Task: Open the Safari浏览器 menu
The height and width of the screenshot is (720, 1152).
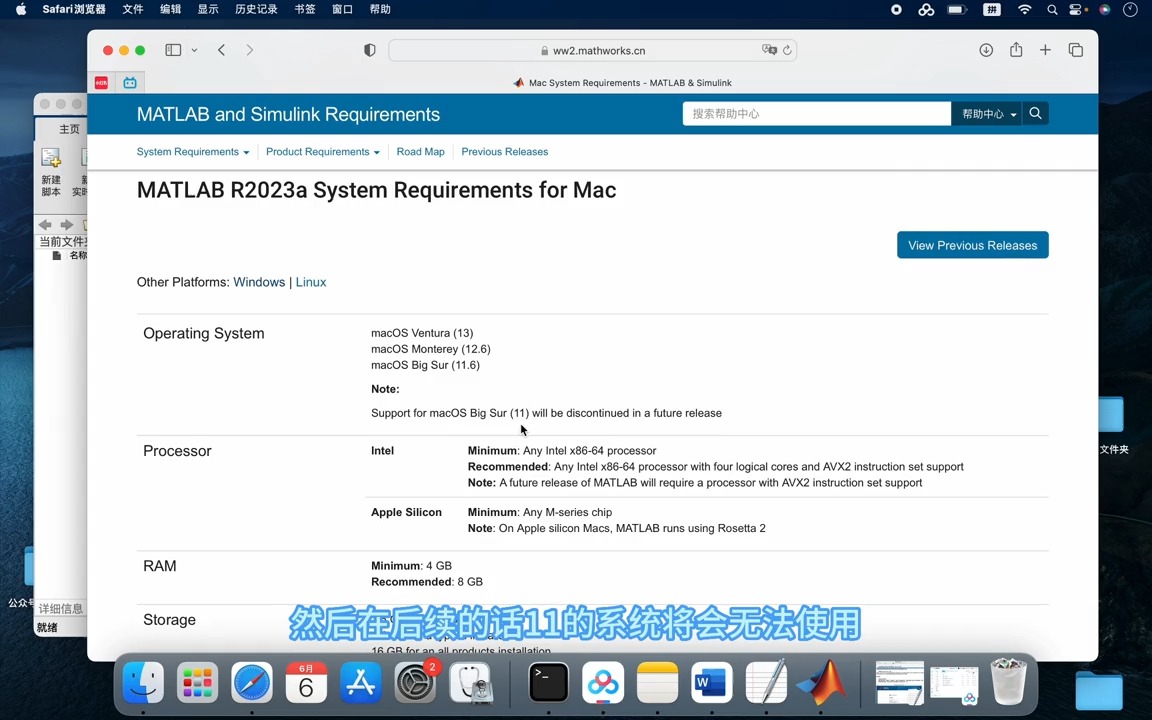Action: click(x=73, y=10)
